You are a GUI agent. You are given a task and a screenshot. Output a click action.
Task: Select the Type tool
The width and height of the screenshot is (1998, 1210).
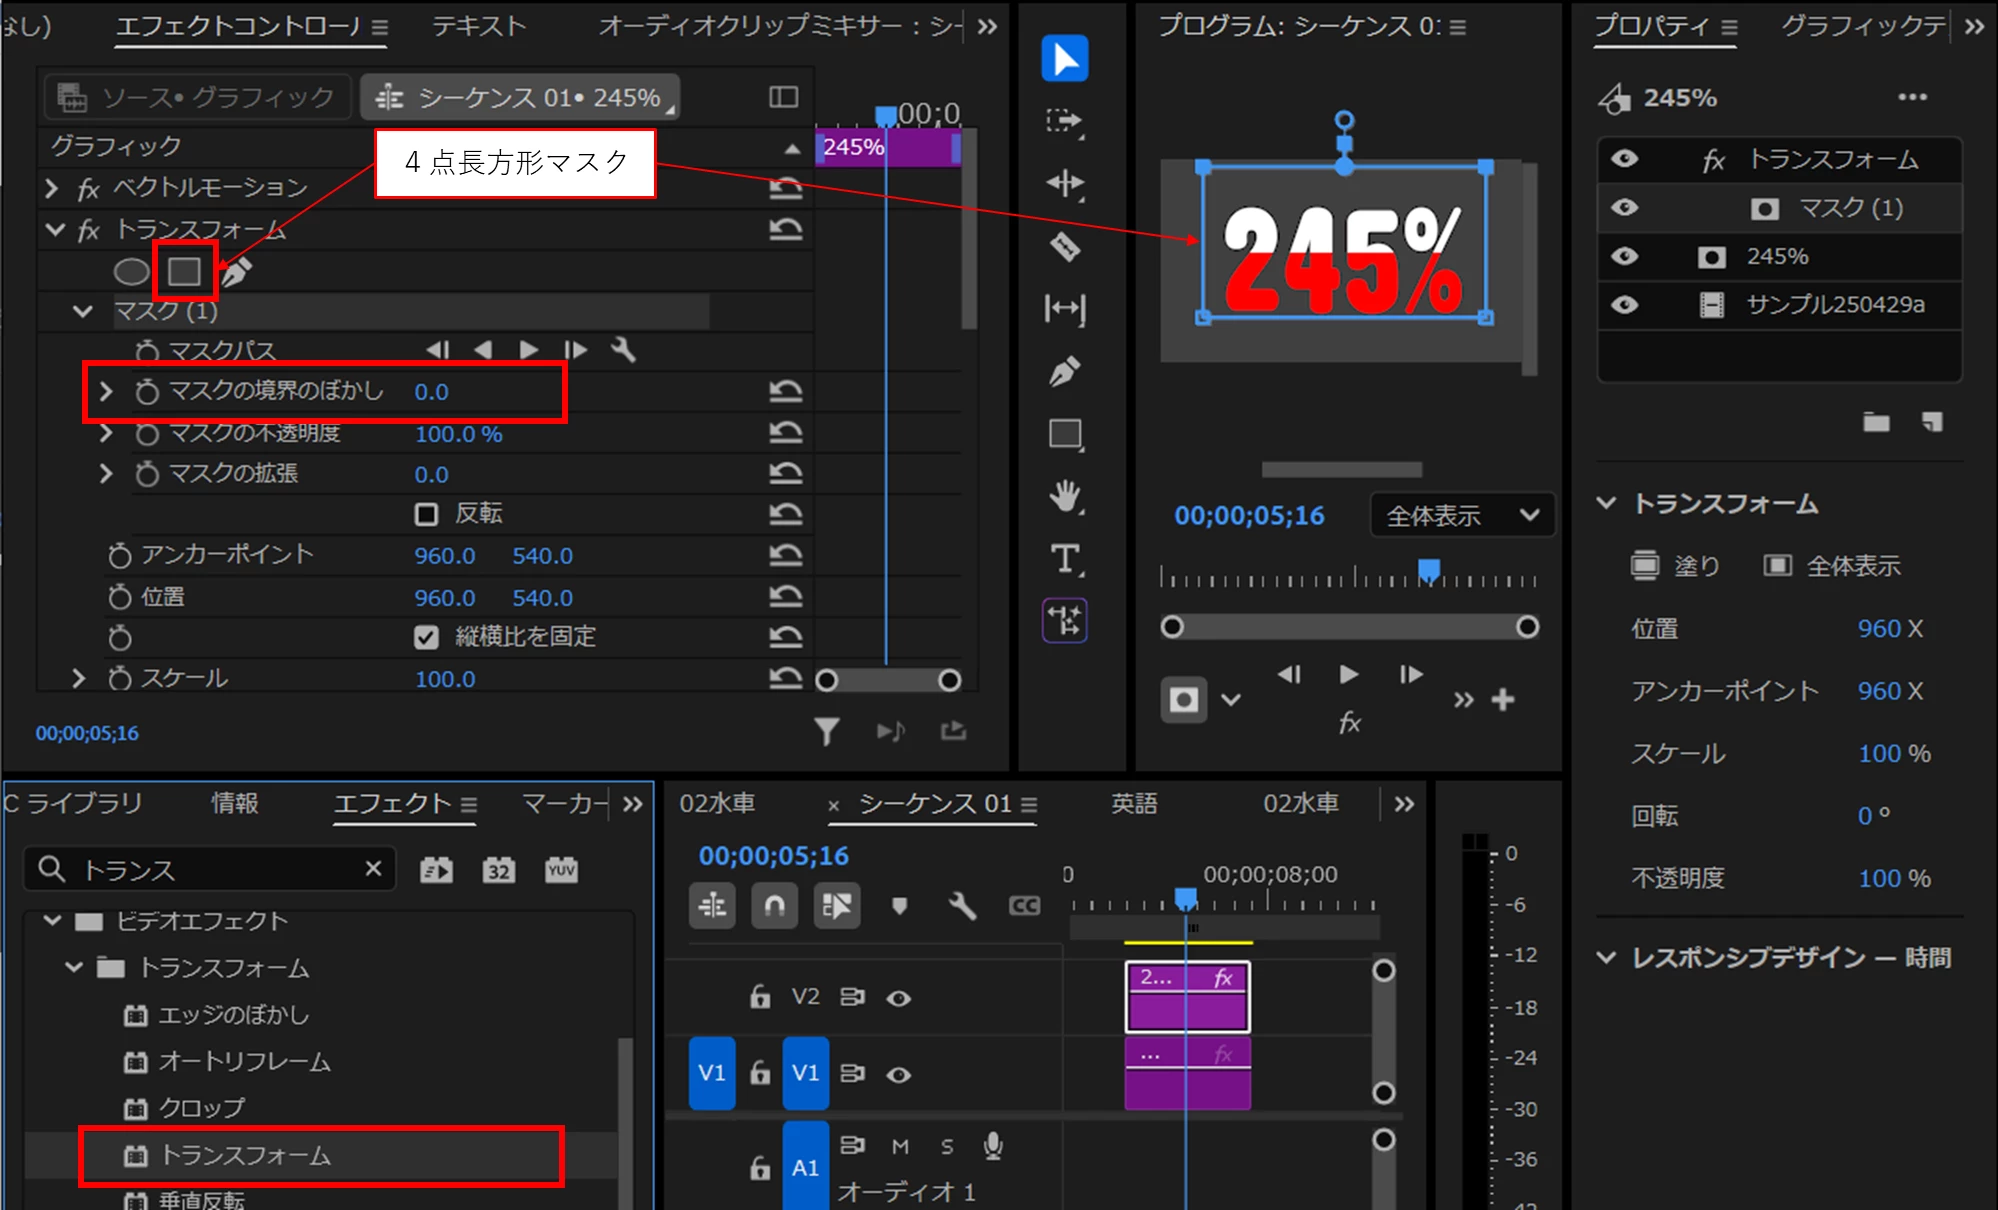(1064, 559)
